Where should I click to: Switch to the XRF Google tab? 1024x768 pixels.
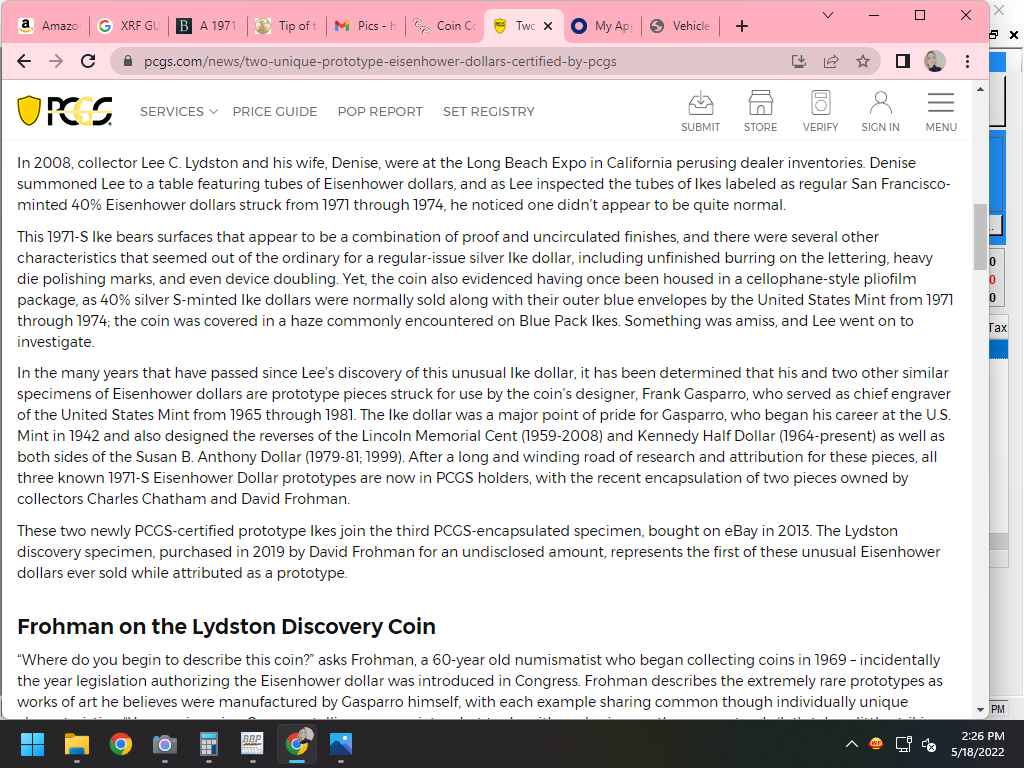(x=128, y=26)
